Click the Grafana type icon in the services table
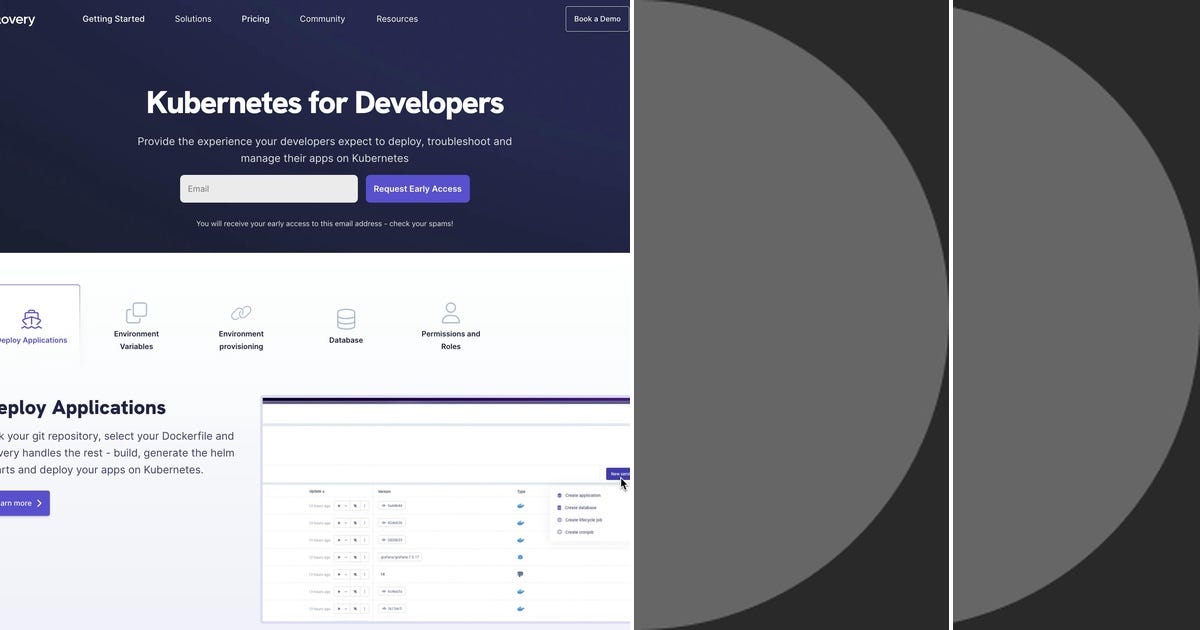The height and width of the screenshot is (630, 1200). [520, 557]
